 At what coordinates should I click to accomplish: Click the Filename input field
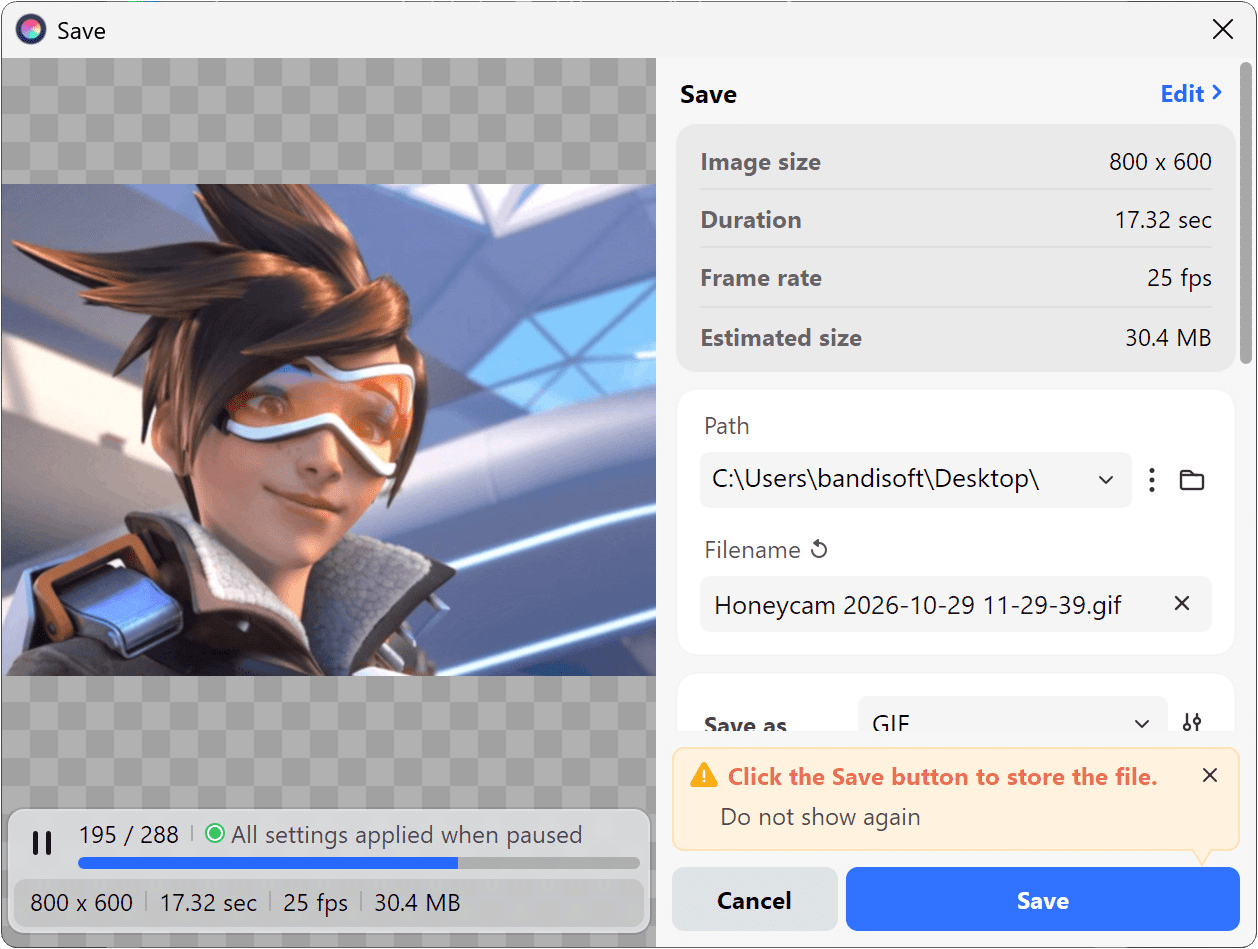[x=956, y=604]
